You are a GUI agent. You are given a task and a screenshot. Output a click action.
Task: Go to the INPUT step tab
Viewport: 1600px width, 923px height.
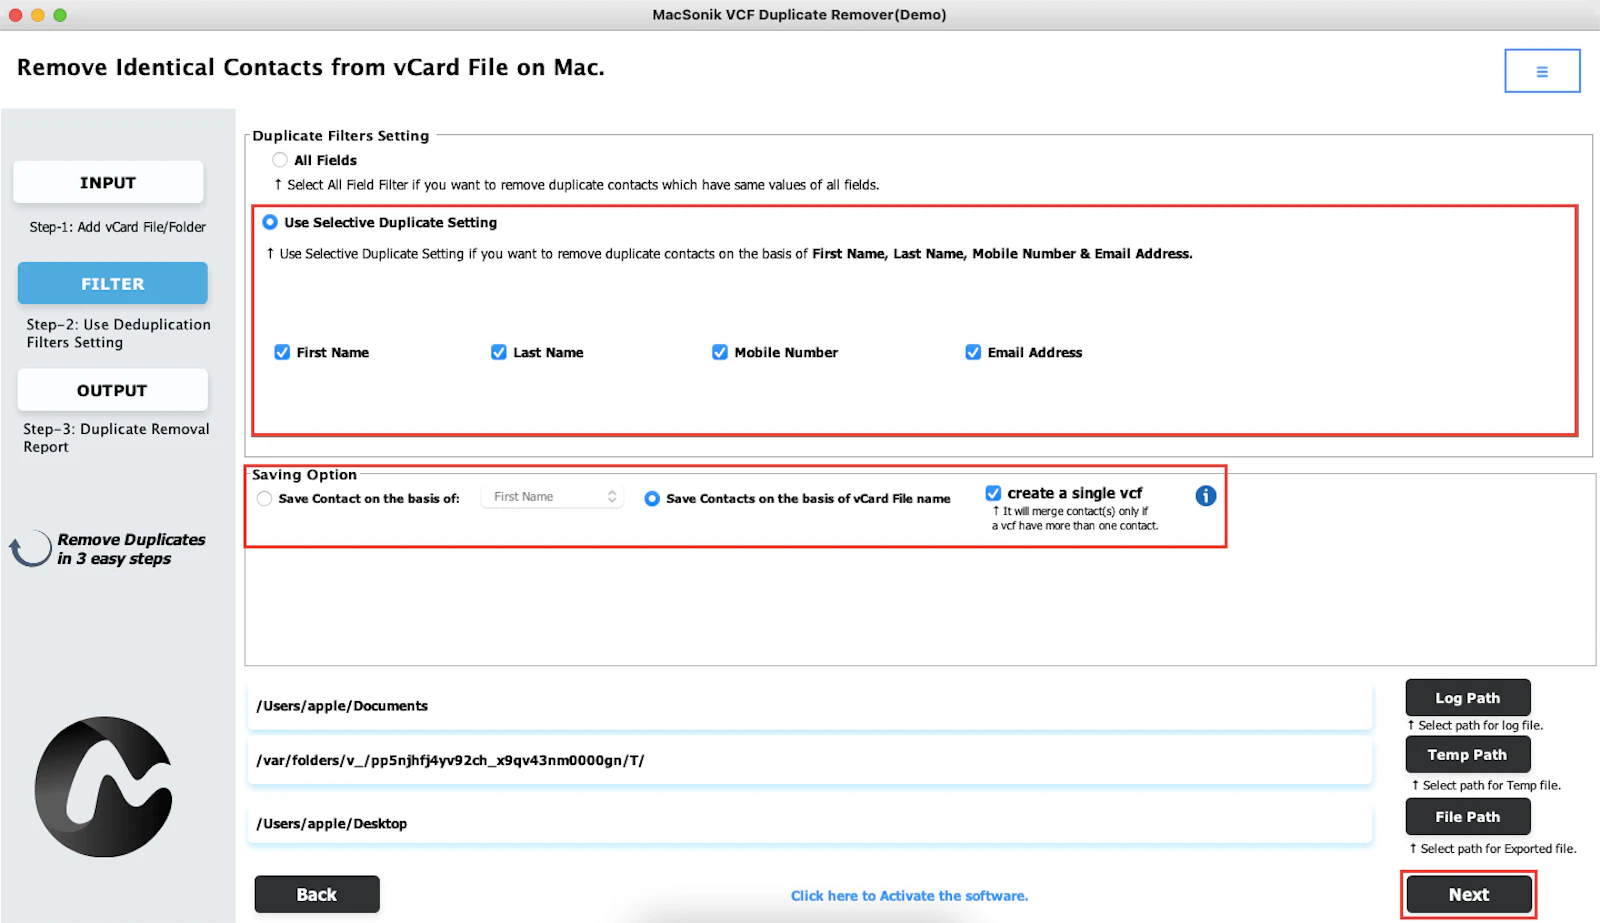pyautogui.click(x=108, y=183)
